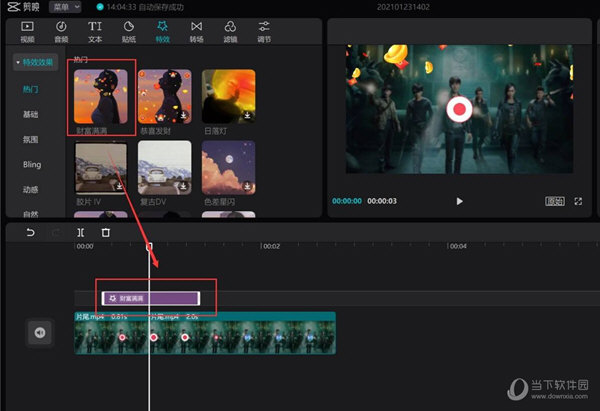
Task: Toggle the 原始 aspect ratio button
Action: tap(554, 201)
